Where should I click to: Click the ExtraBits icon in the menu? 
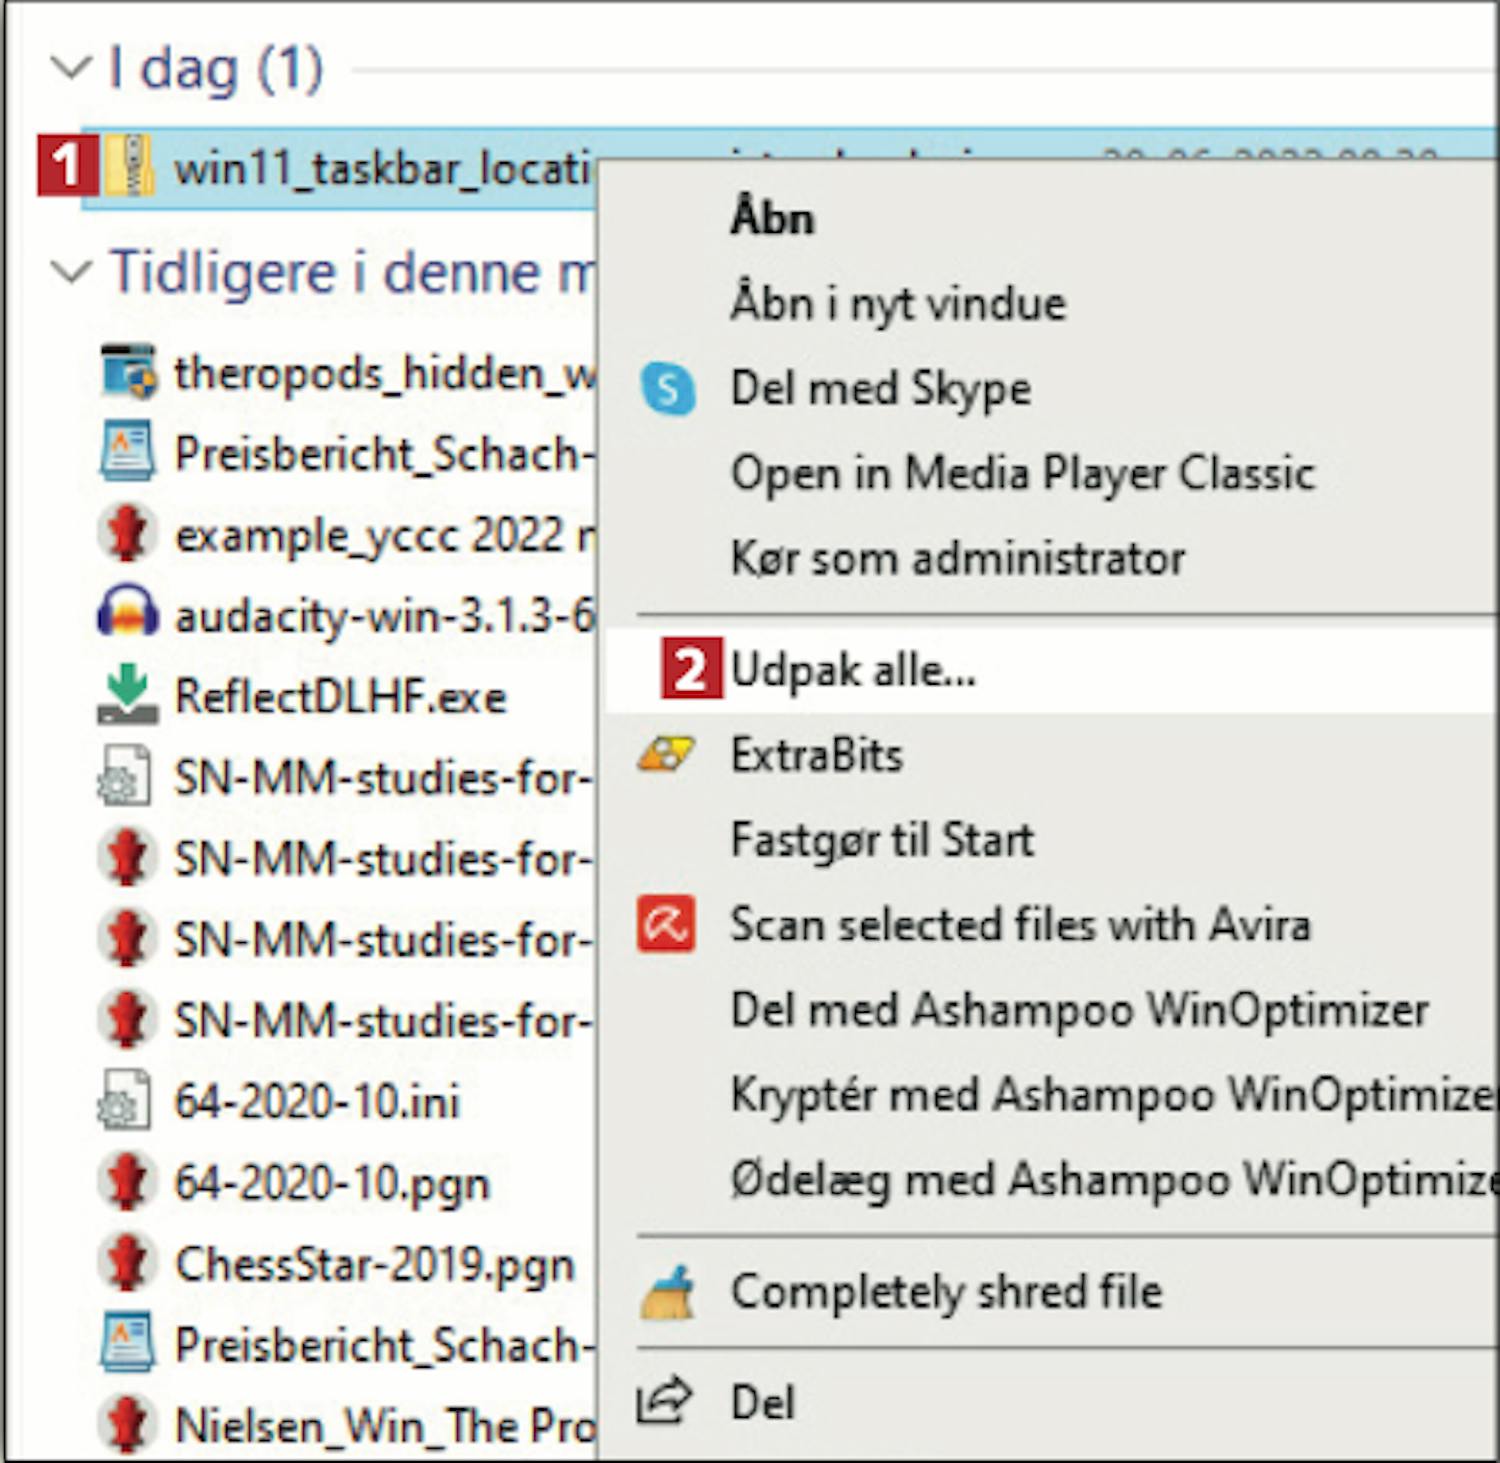pos(666,755)
